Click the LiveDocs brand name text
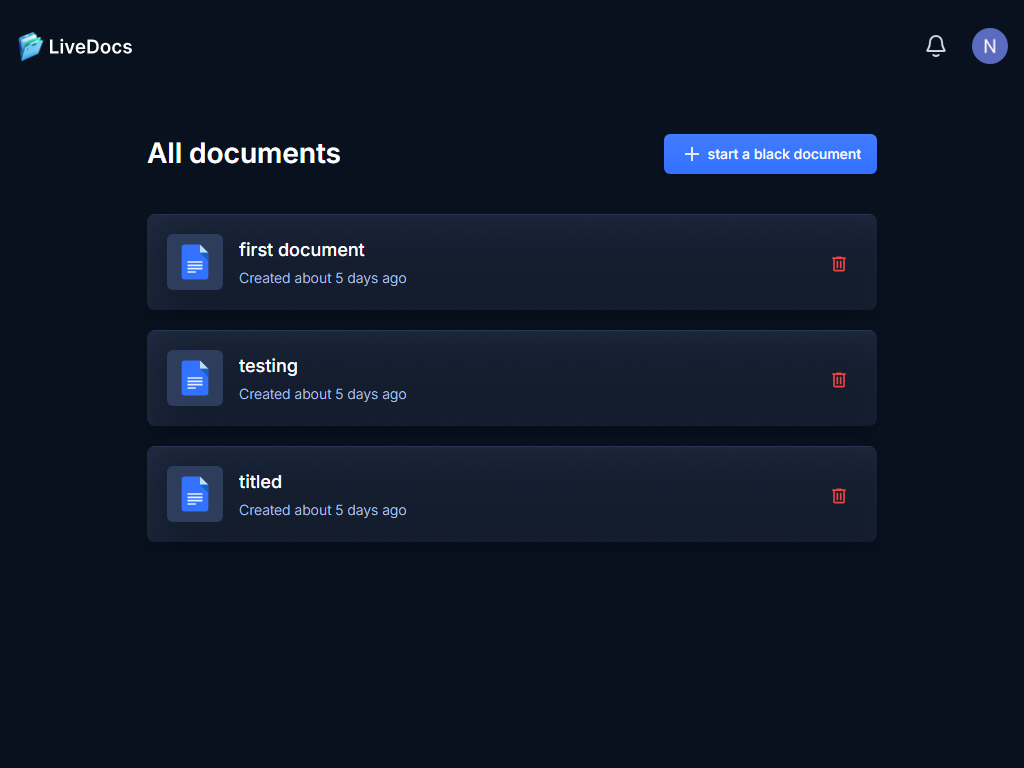1024x768 pixels. [x=90, y=47]
